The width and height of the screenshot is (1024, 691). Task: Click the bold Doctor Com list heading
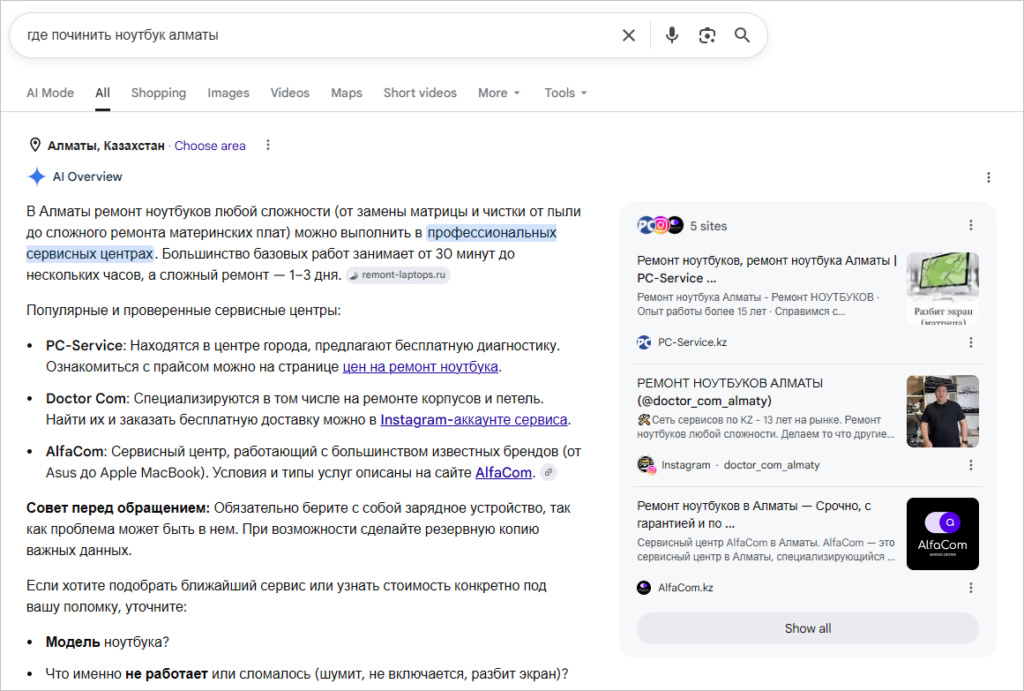pyautogui.click(x=86, y=398)
